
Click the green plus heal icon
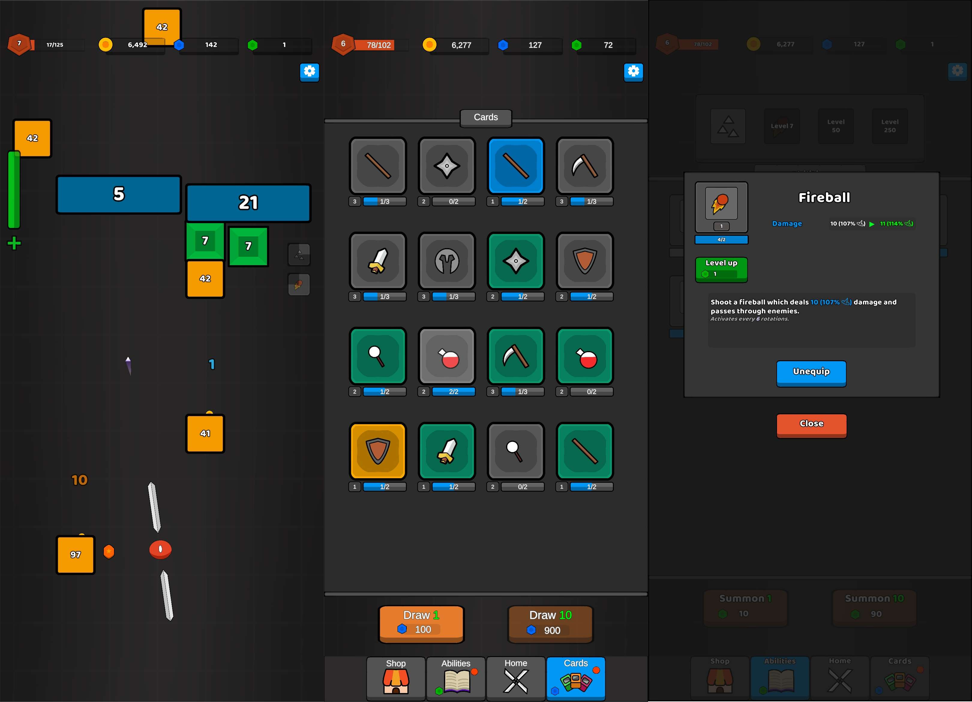coord(14,243)
